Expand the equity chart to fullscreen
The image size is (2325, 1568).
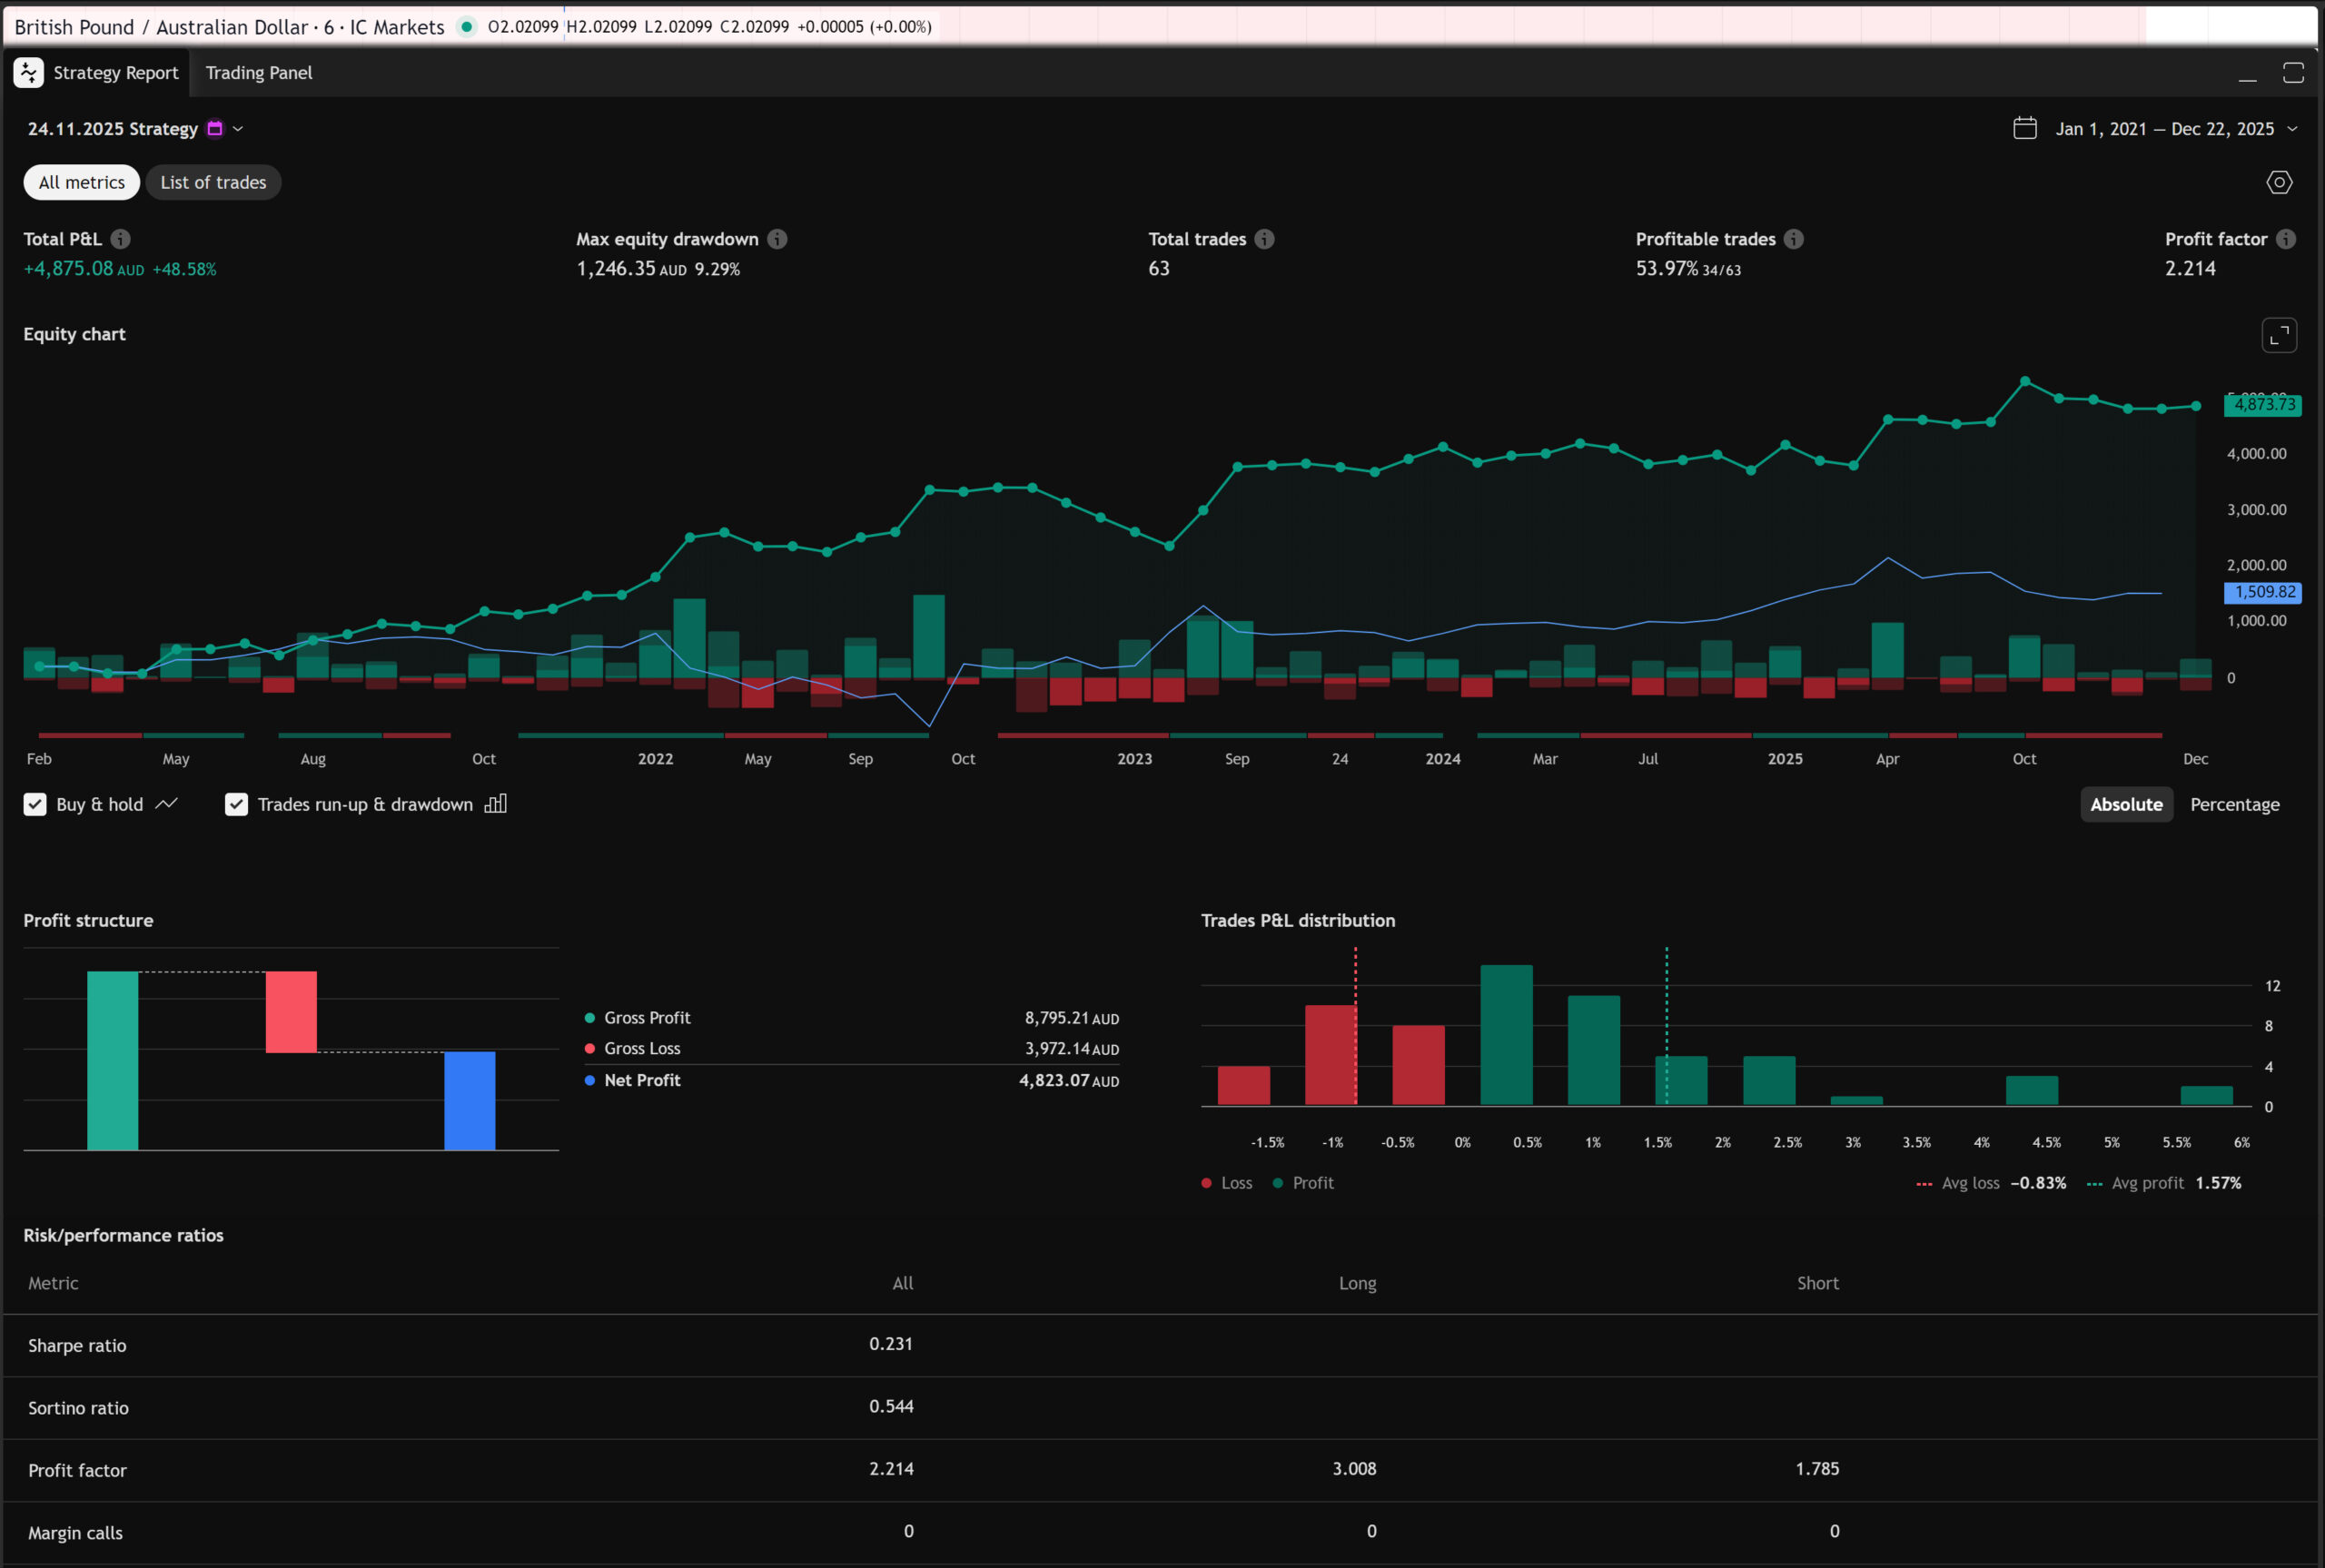pos(2278,336)
